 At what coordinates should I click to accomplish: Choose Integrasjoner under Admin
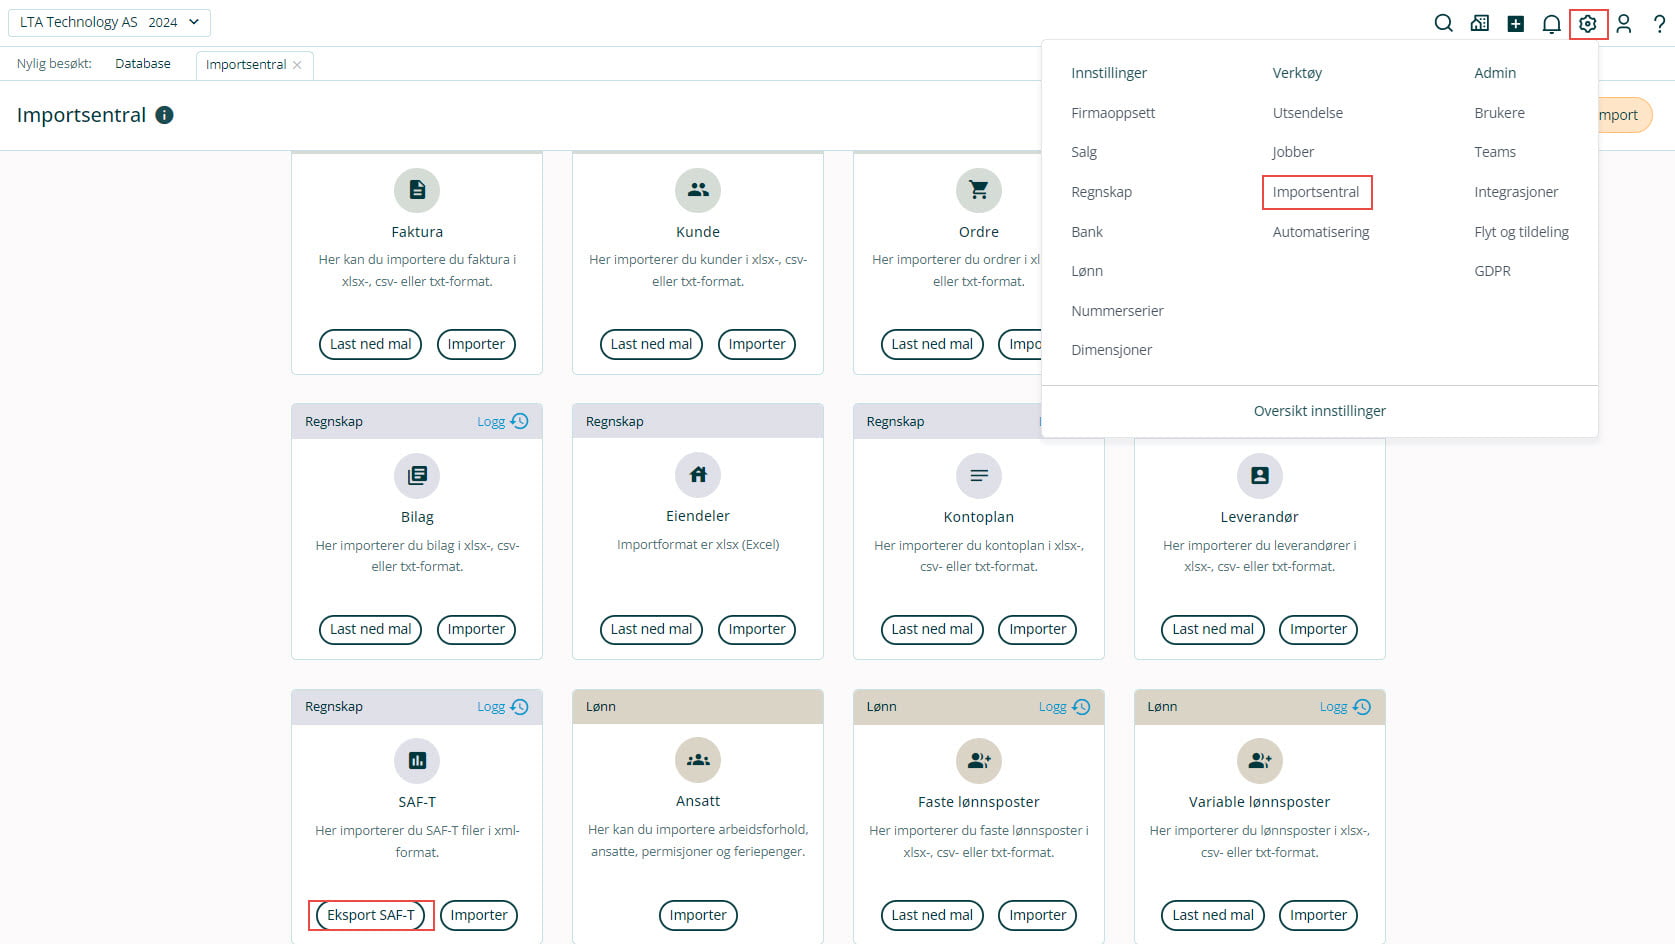point(1515,192)
